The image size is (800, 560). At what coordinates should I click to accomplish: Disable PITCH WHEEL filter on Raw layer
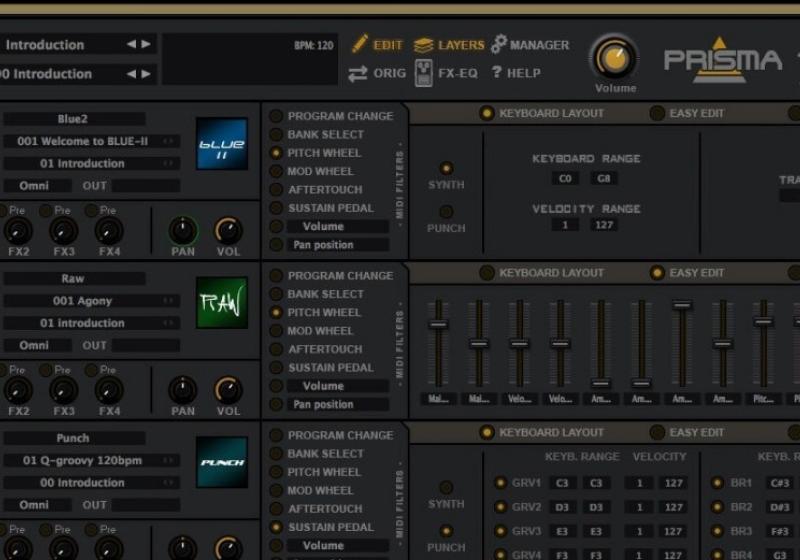276,313
